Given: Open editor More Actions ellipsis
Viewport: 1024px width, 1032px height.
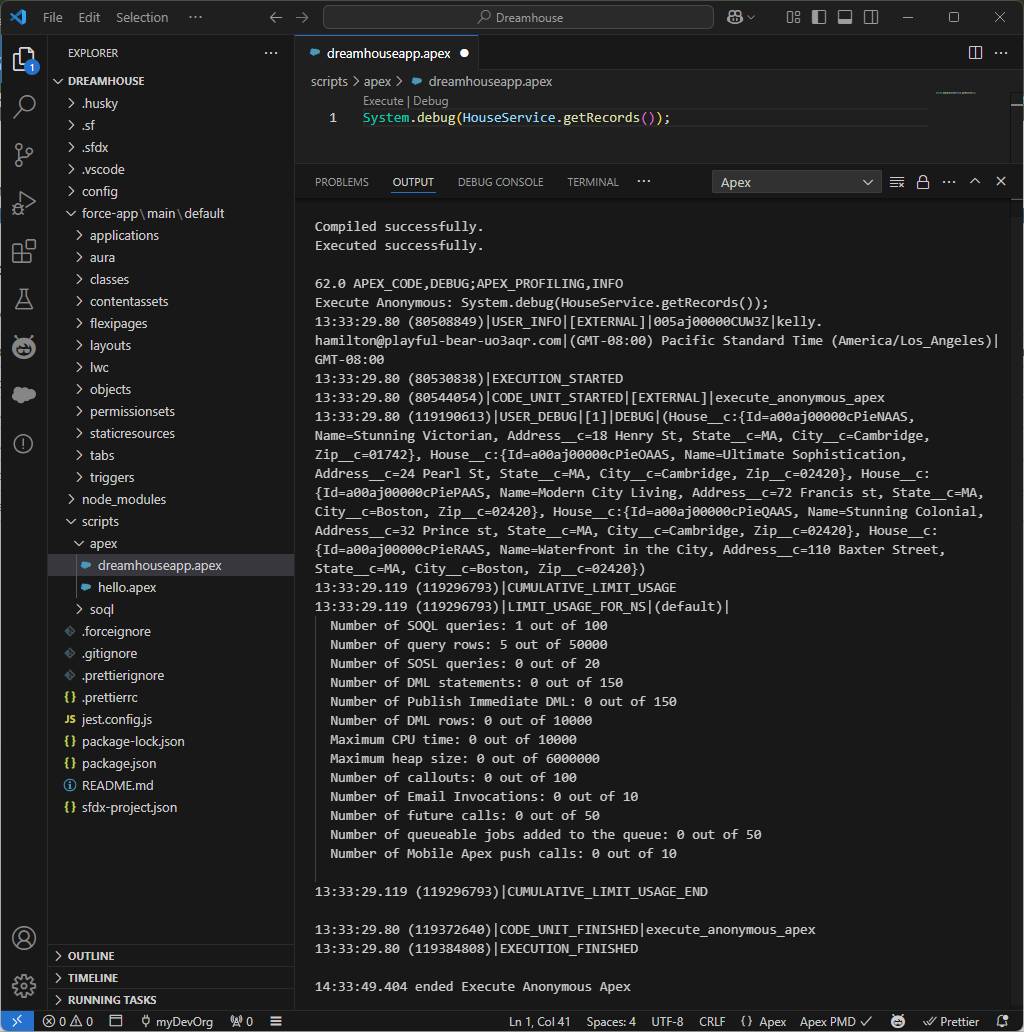Looking at the screenshot, I should click(1001, 53).
